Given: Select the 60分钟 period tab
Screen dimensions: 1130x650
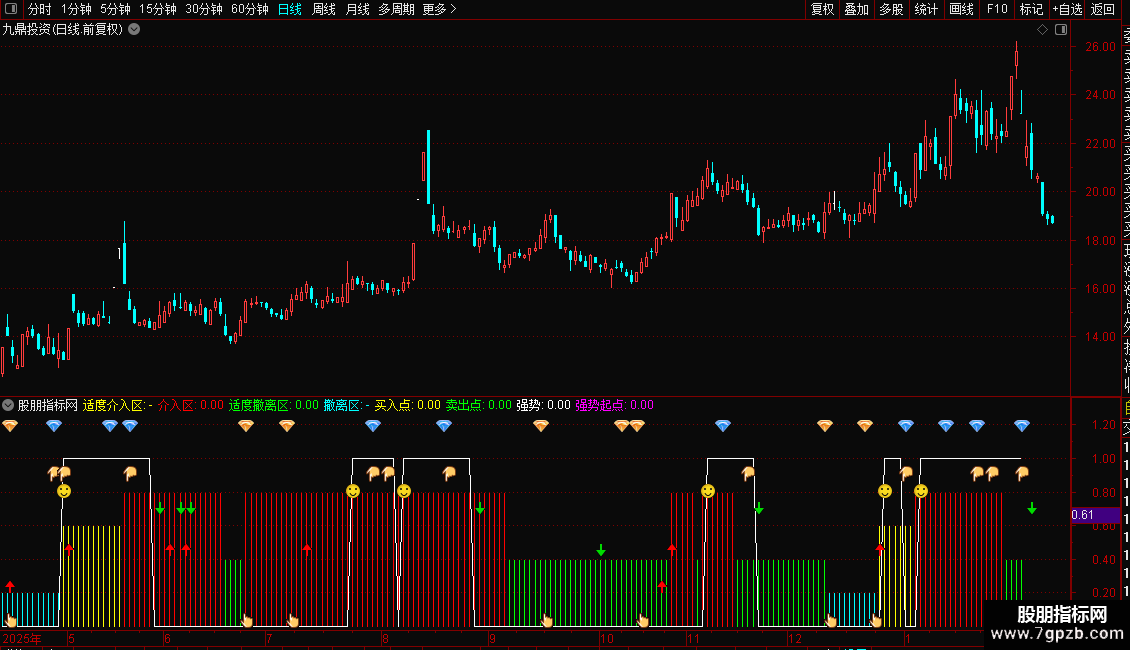Looking at the screenshot, I should click(250, 9).
